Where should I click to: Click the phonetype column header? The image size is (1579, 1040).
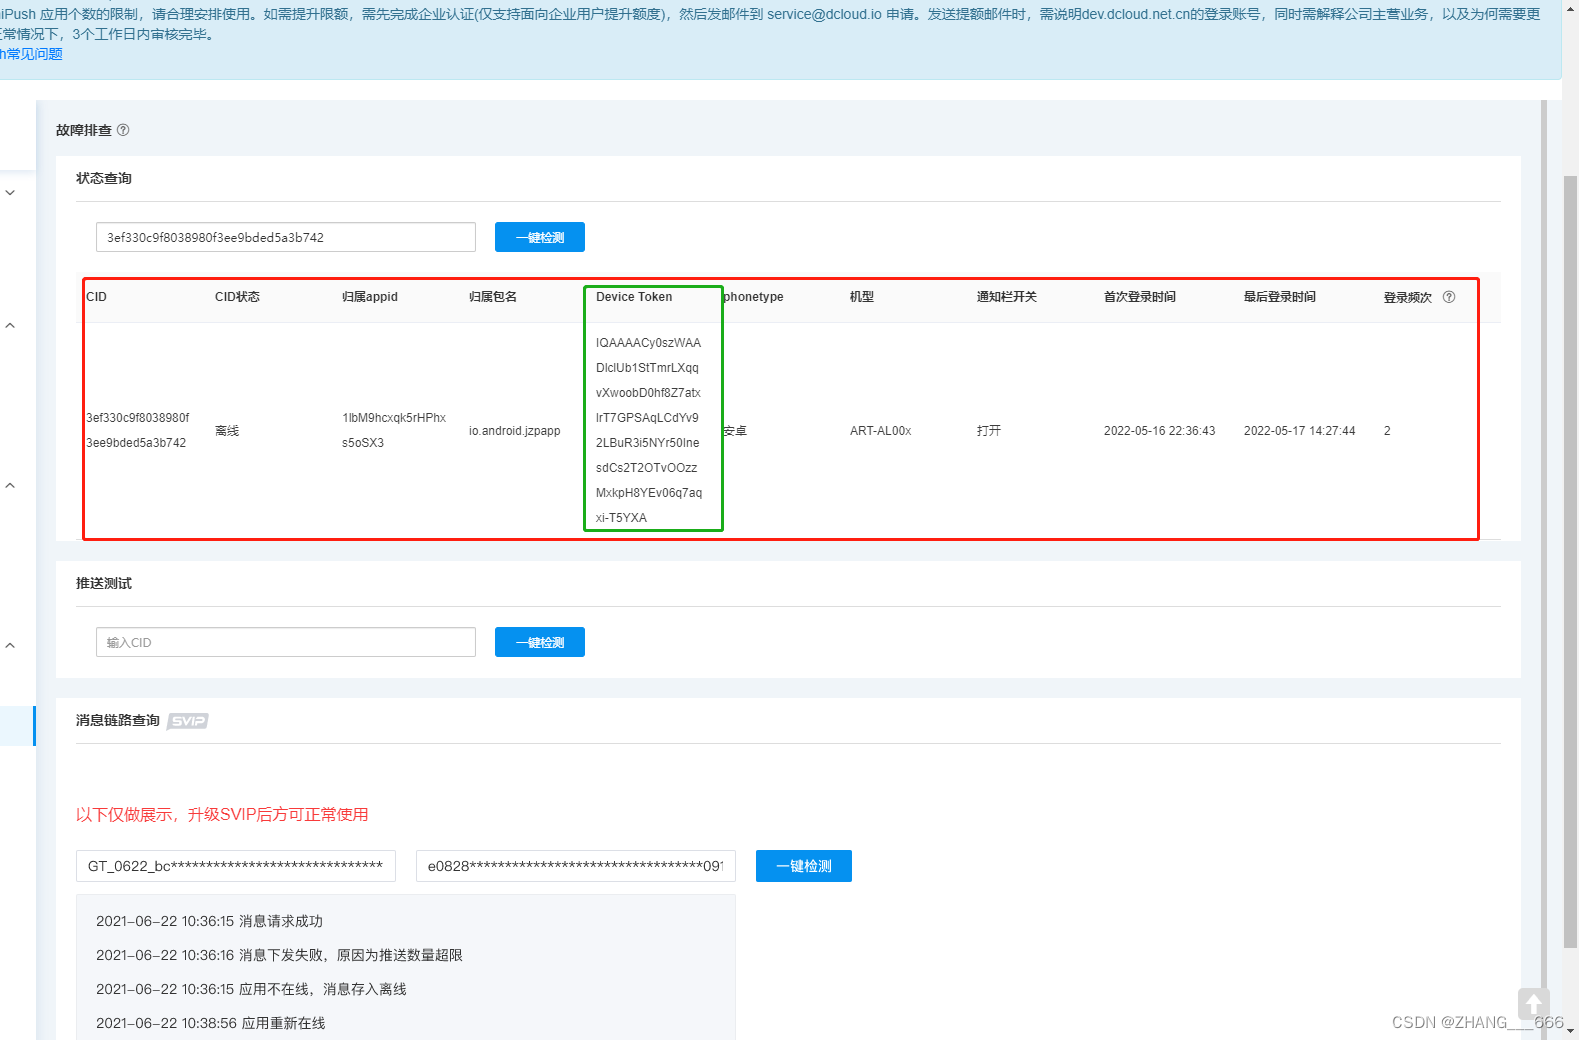click(x=753, y=297)
